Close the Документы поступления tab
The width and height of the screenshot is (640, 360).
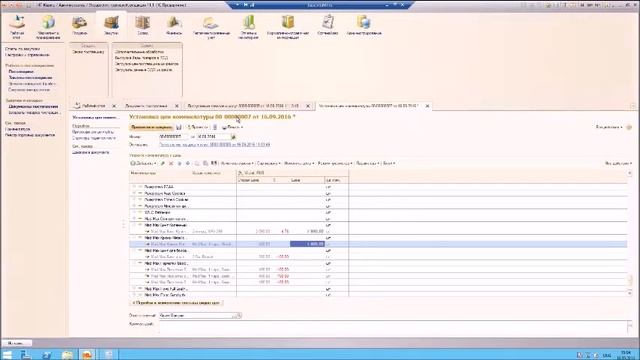177,106
